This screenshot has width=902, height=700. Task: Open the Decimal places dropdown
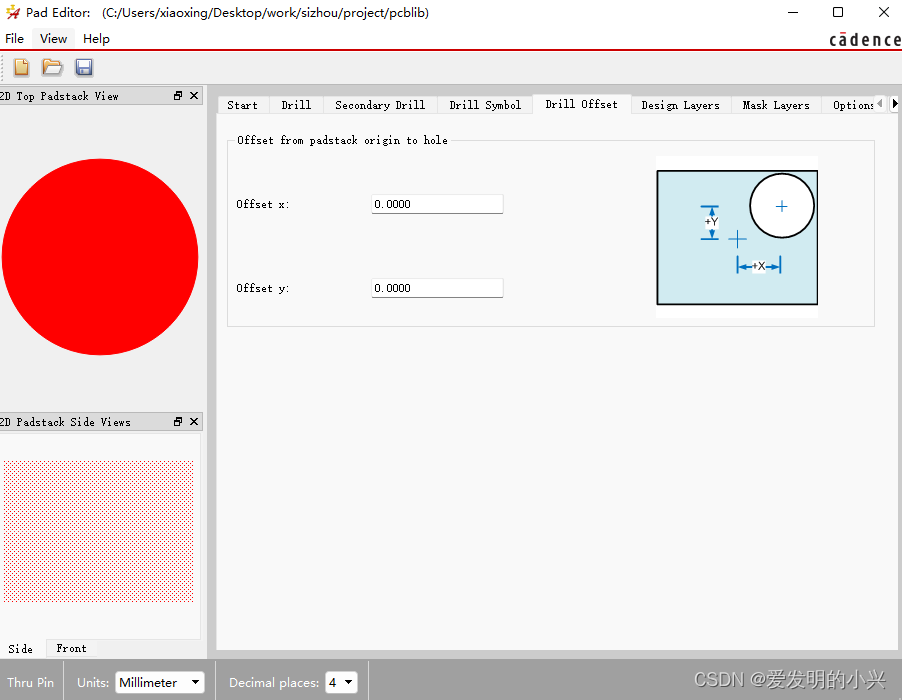point(341,682)
